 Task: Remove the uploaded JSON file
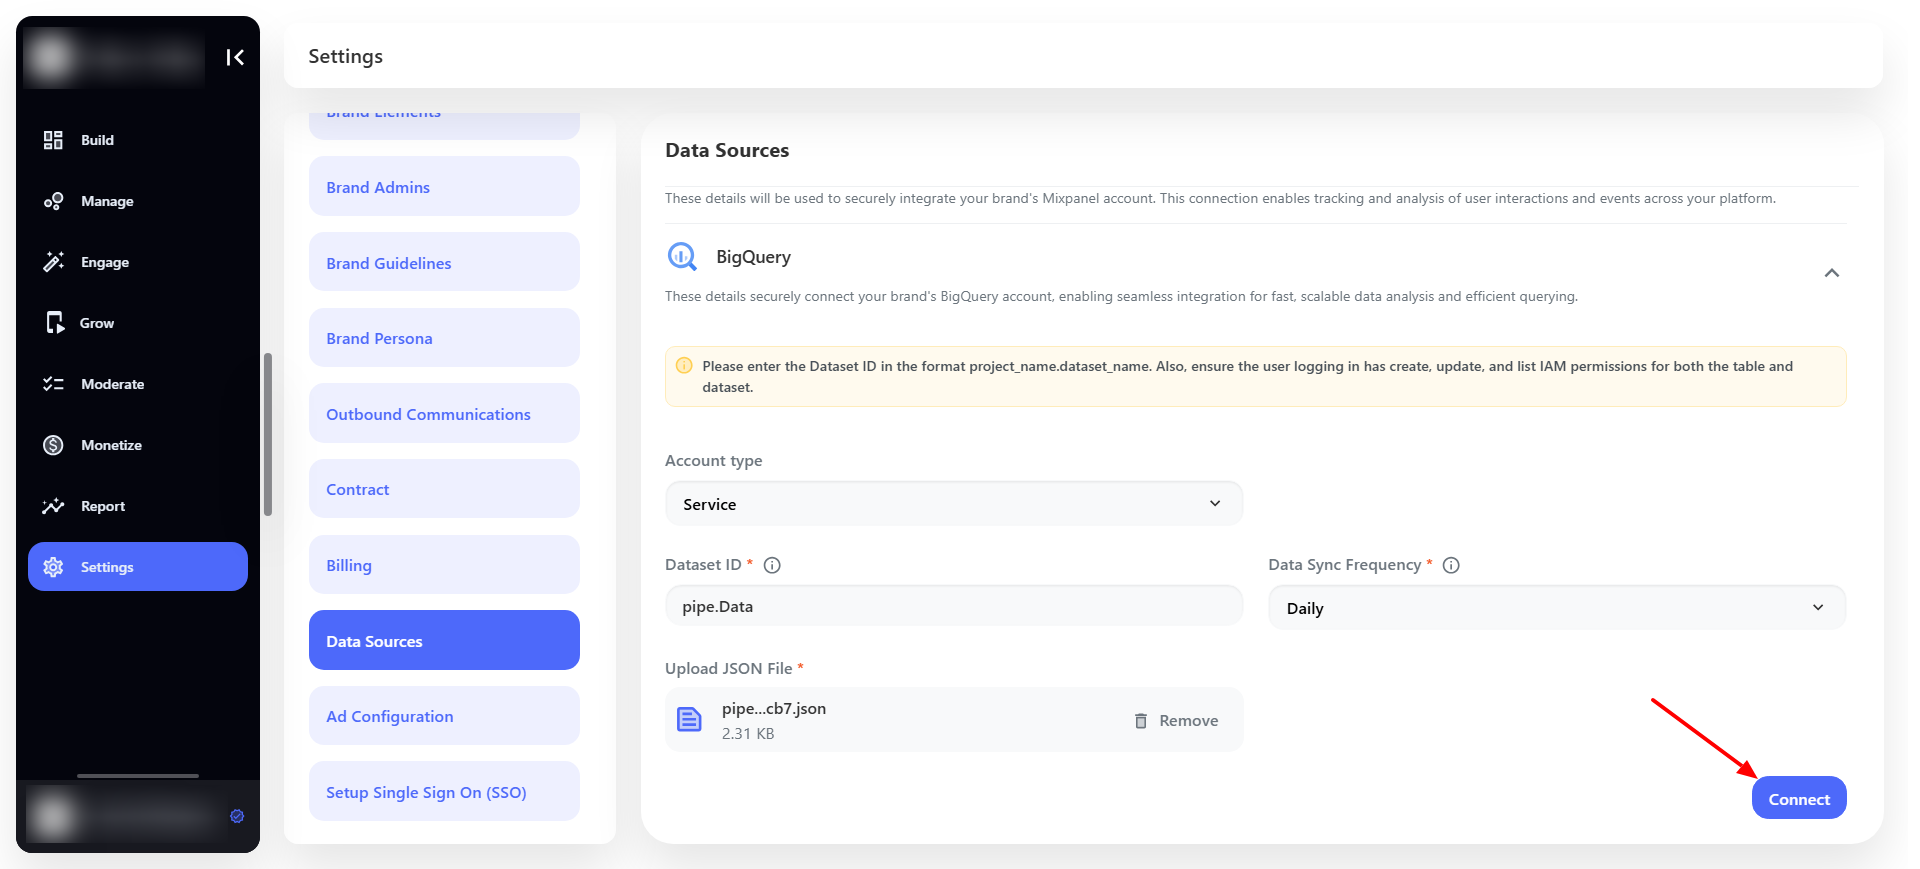tap(1176, 721)
